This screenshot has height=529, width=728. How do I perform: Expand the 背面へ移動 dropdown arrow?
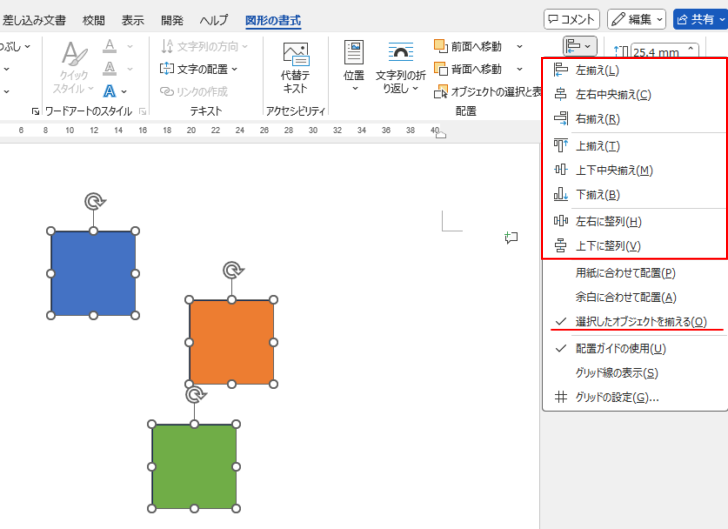click(x=520, y=69)
